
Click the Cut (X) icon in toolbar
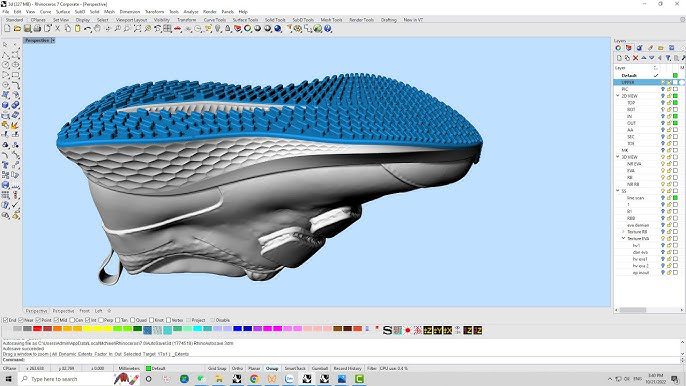pyautogui.click(x=57, y=28)
